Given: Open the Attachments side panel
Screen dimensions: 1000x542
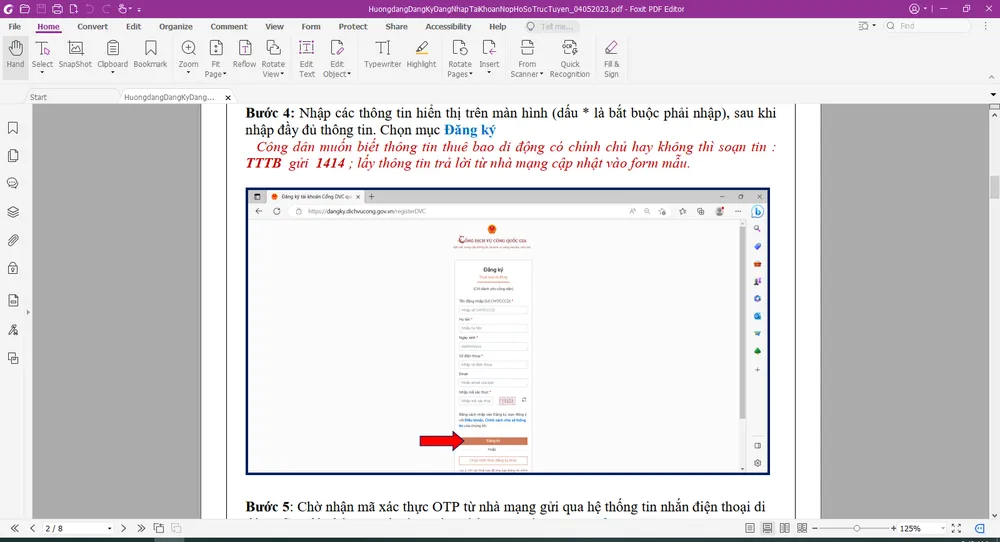Looking at the screenshot, I should [13, 240].
